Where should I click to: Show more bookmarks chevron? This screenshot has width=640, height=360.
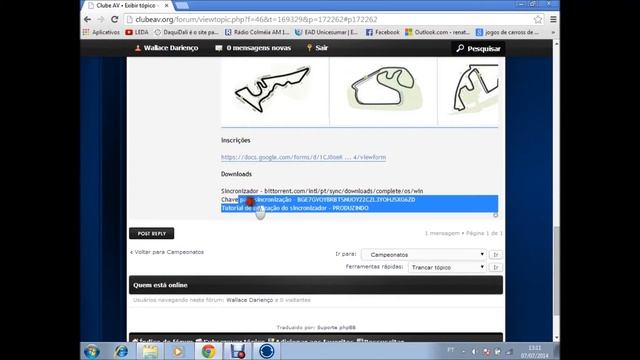click(x=553, y=32)
